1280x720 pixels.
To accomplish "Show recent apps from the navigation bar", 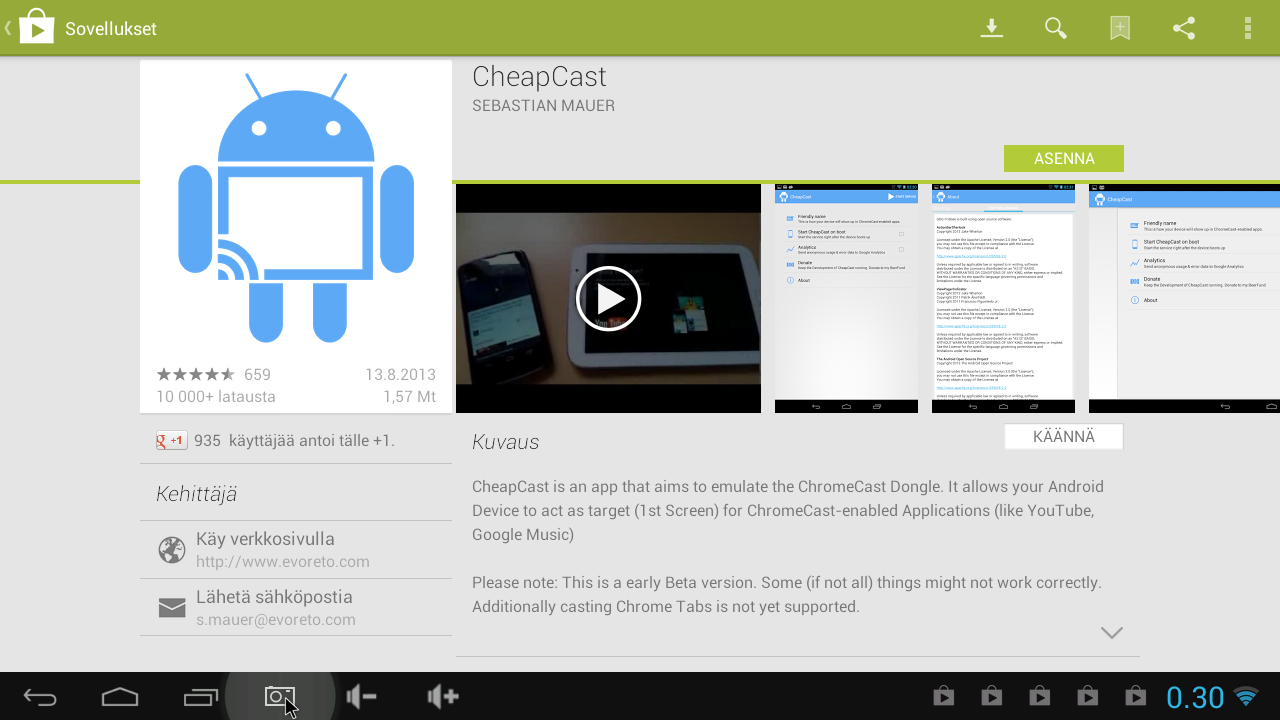I will coord(200,697).
